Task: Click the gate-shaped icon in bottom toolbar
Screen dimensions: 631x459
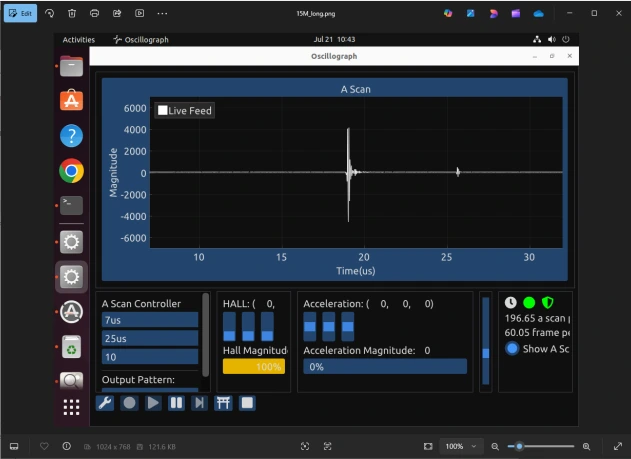Action: [x=223, y=402]
